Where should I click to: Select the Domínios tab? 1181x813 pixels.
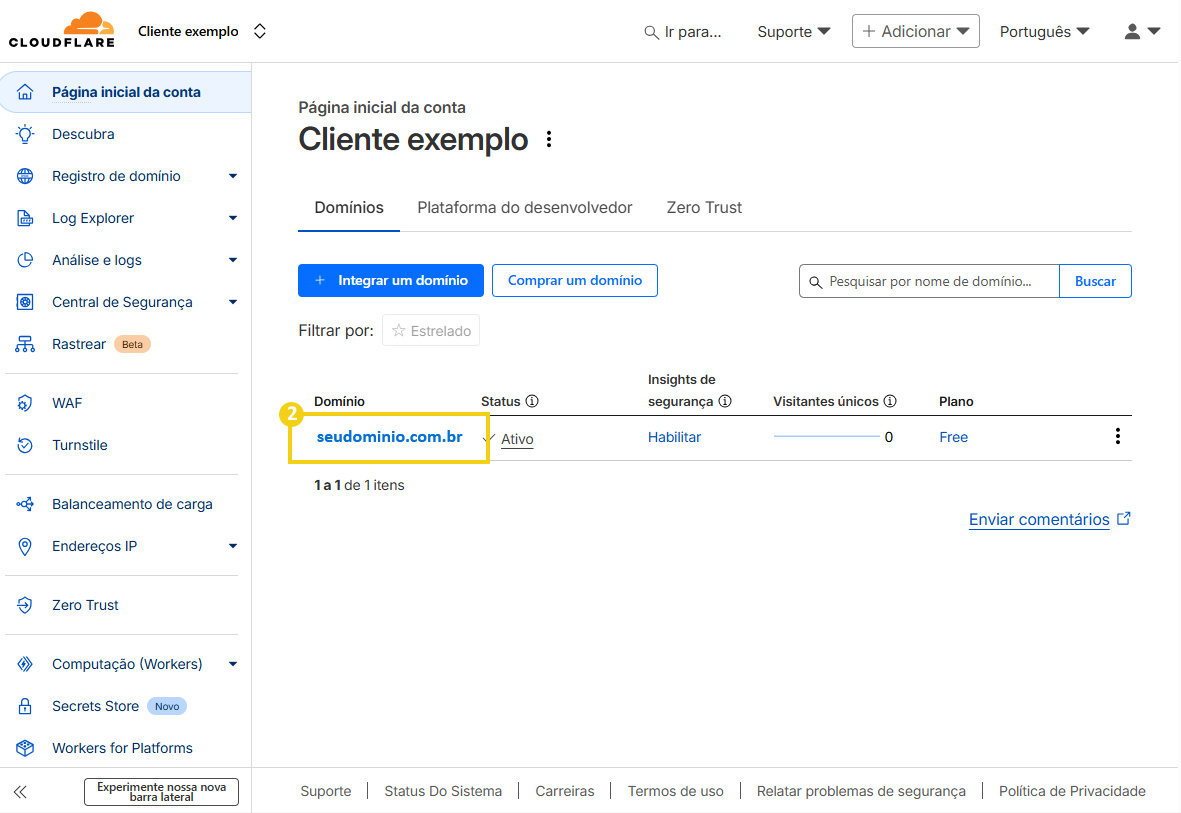[x=348, y=207]
